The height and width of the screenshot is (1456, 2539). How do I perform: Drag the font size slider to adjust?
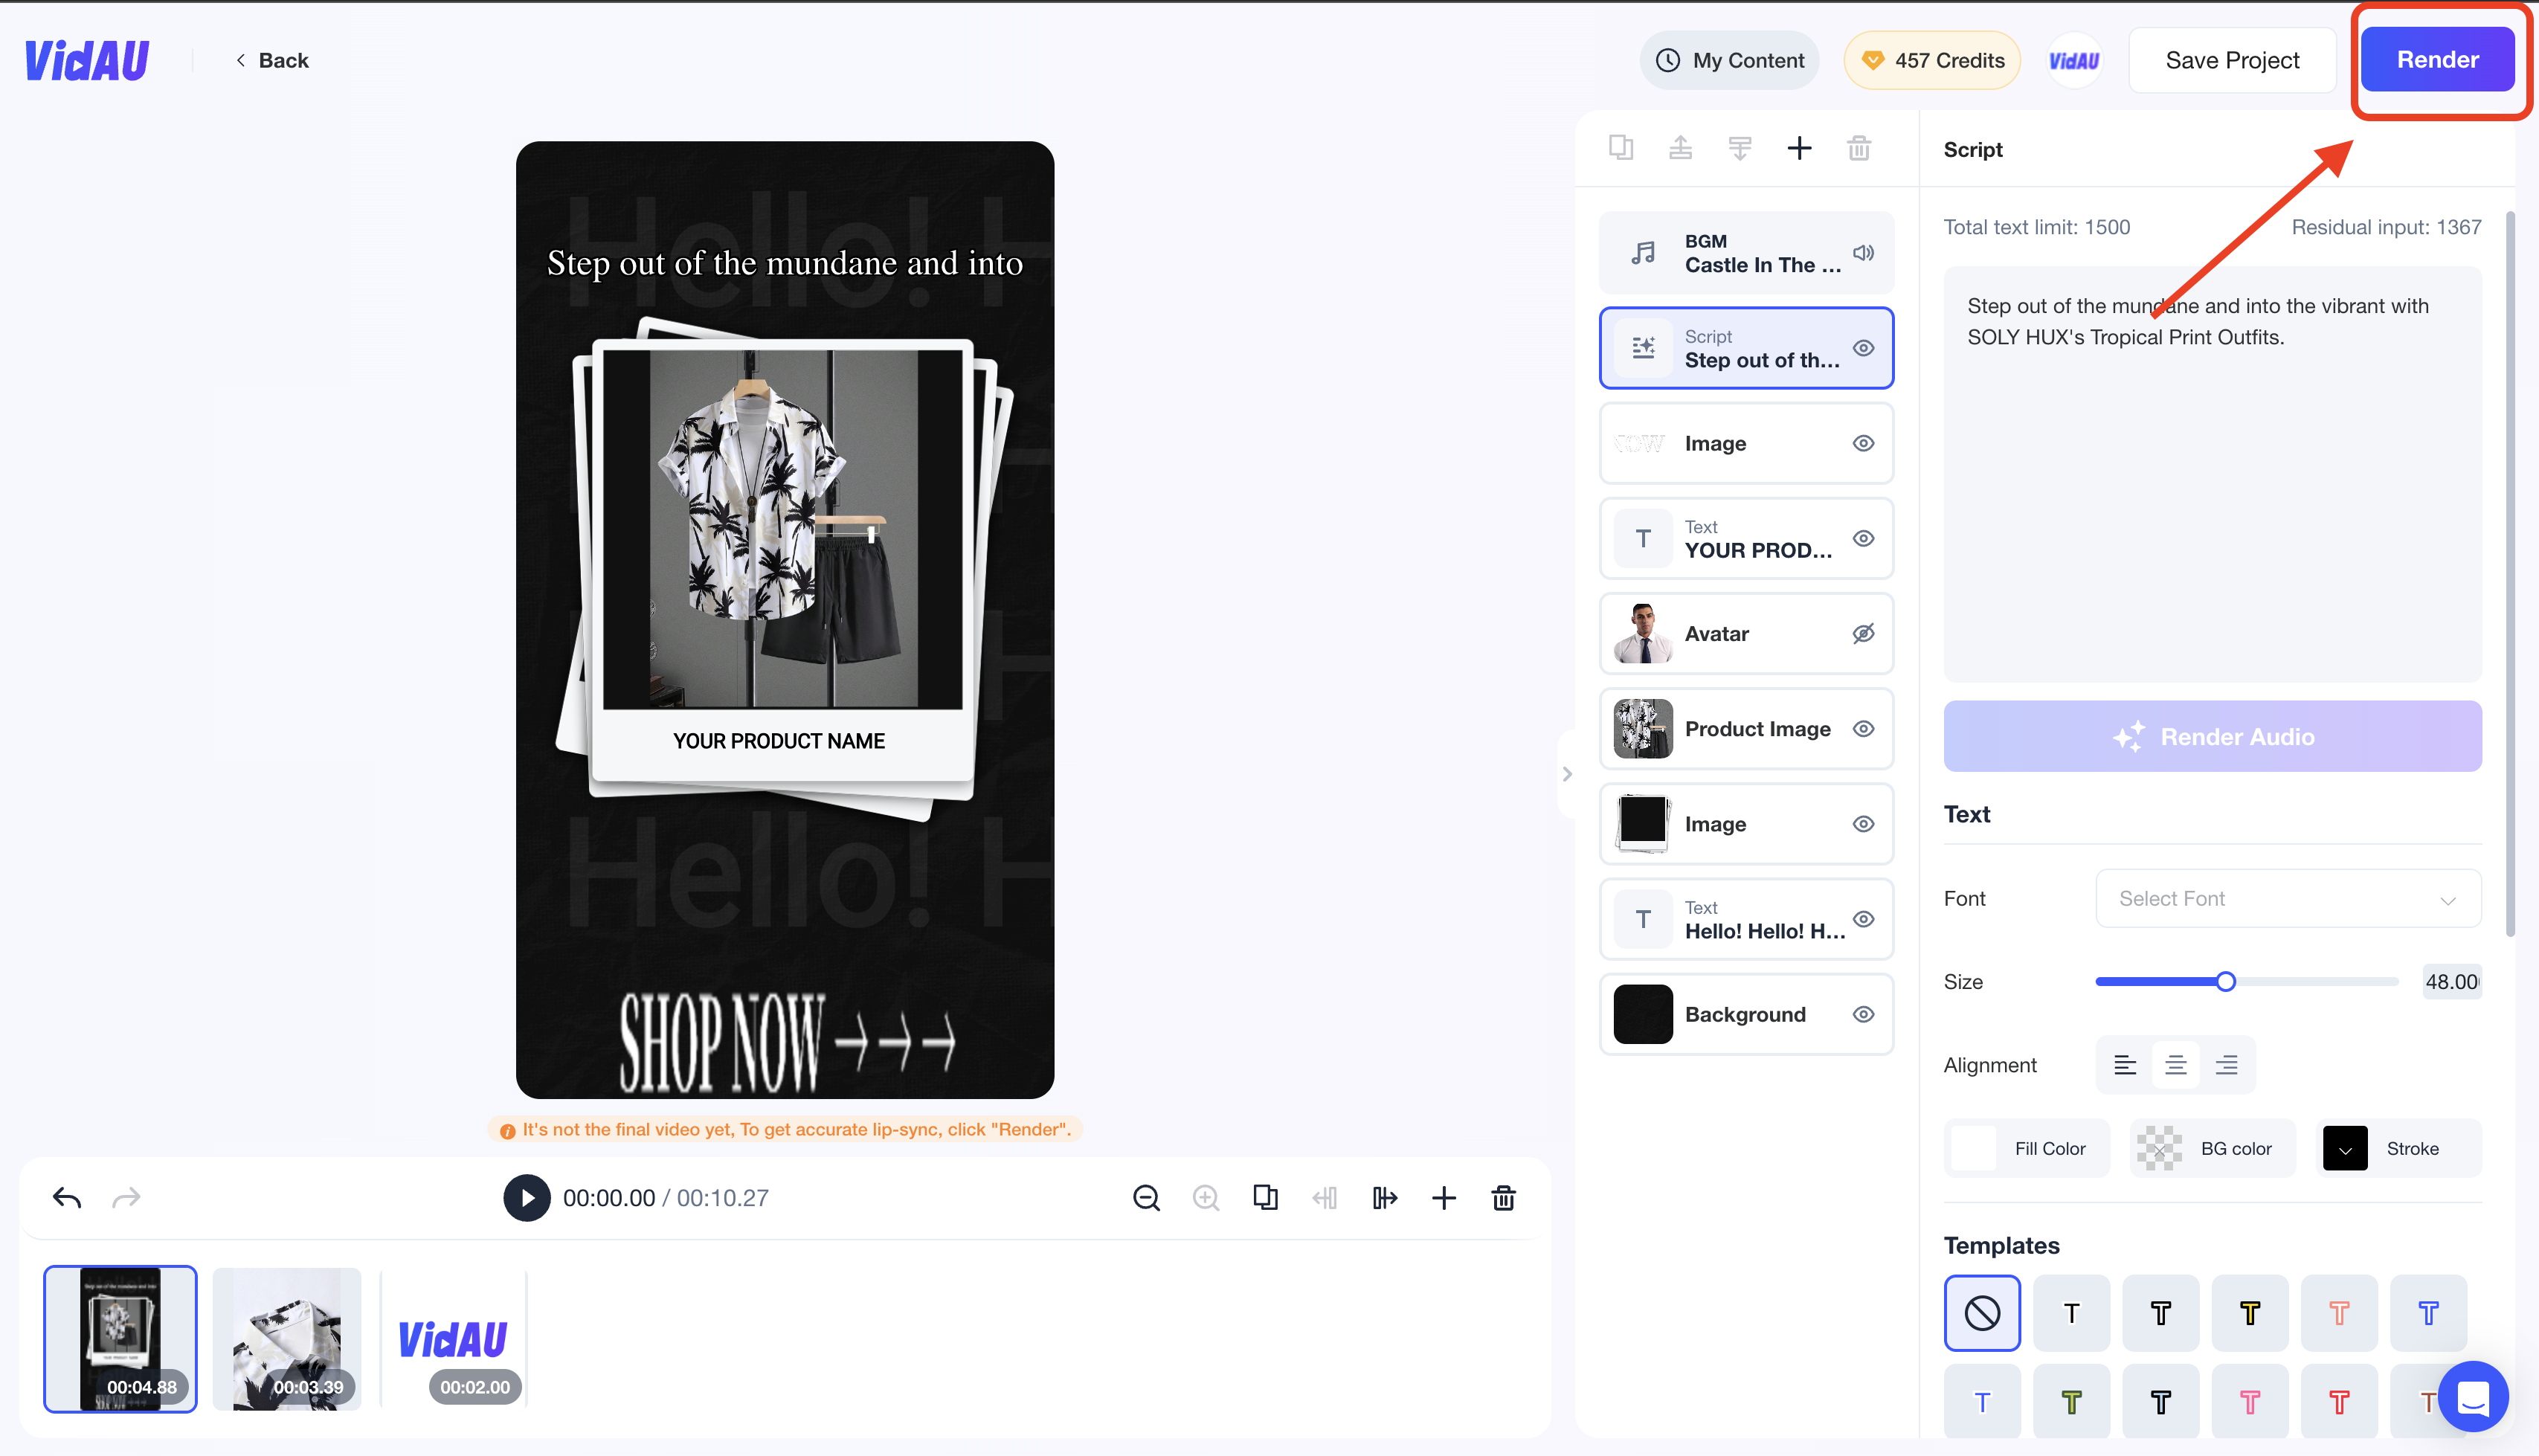(2227, 982)
